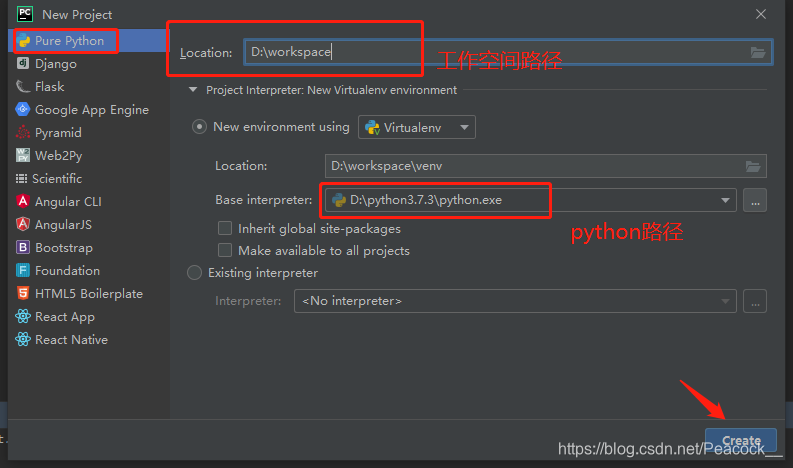Click the Flask horn icon

pos(23,87)
